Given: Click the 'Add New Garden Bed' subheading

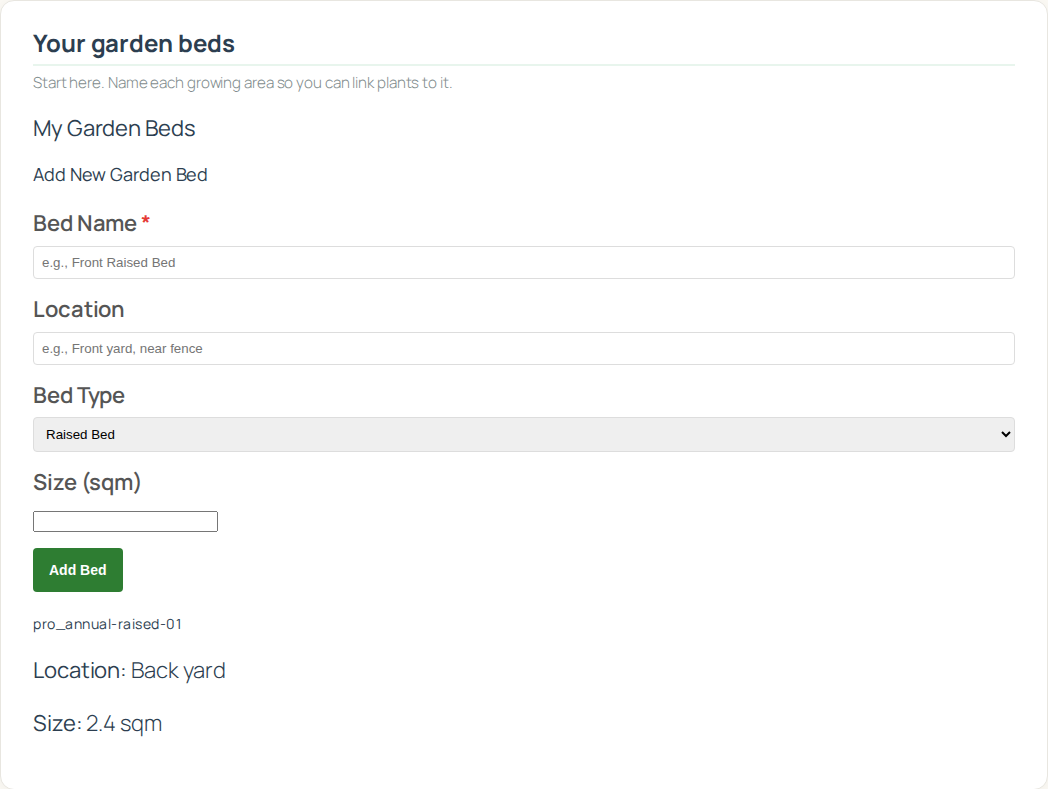Looking at the screenshot, I should click(x=120, y=175).
